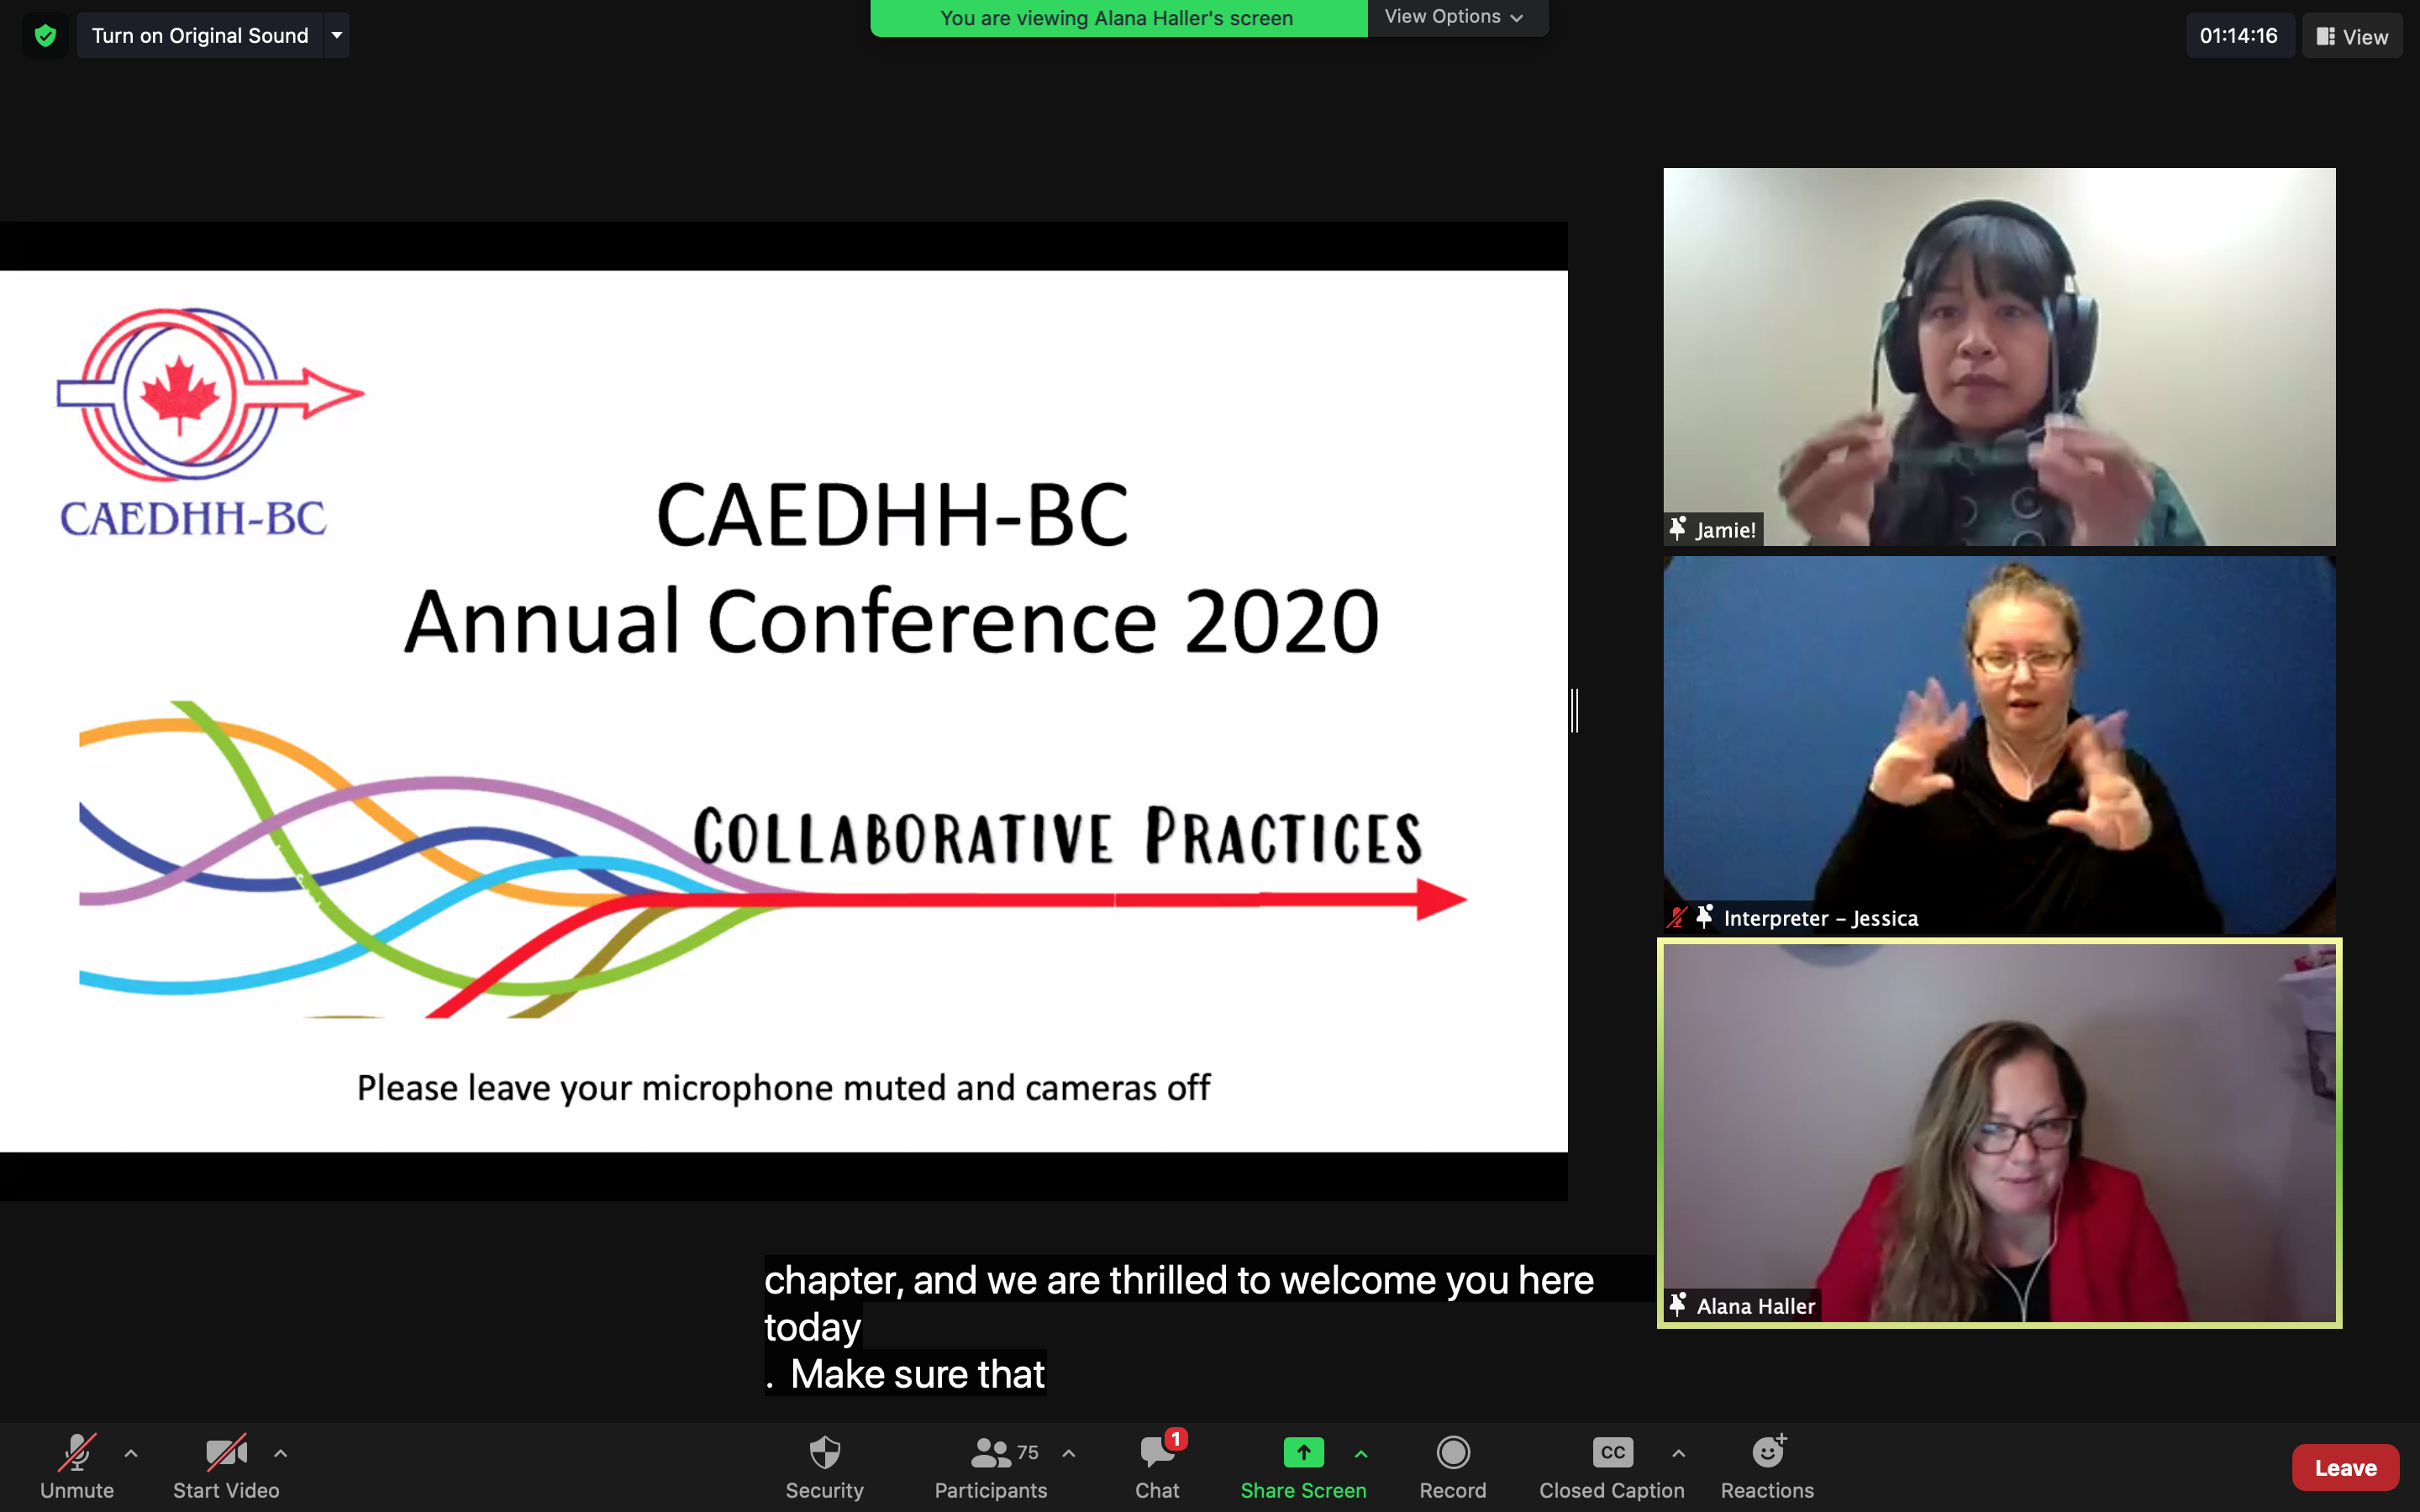Click the 'Alana Haller' name label
Viewport: 2420px width, 1512px height.
1755,1305
